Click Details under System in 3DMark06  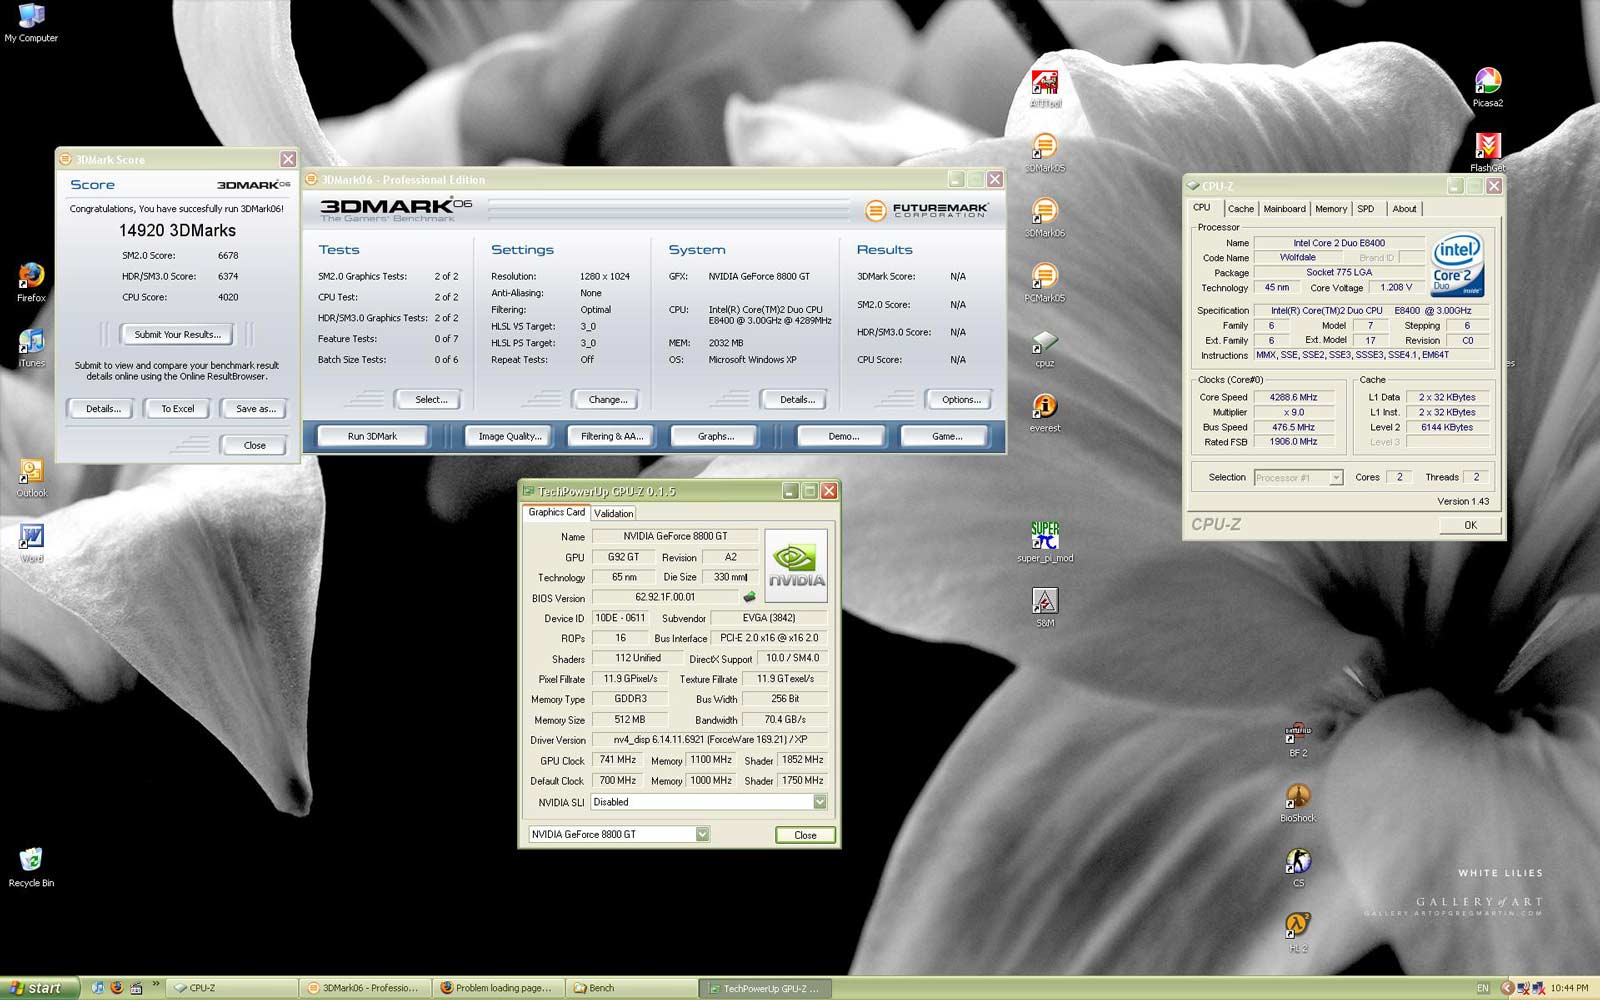coord(796,399)
